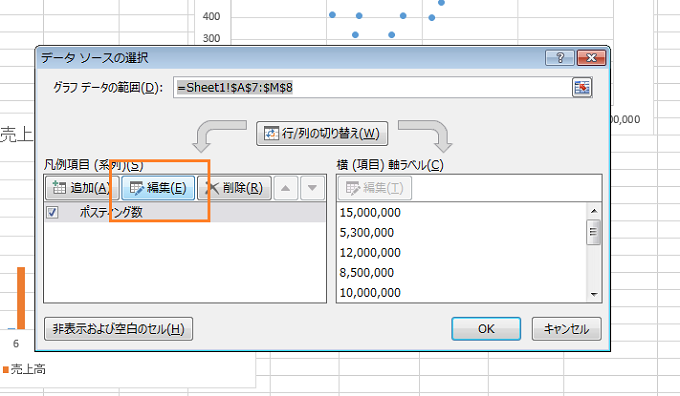
Task: Click the グラフ データの範囲 input field
Action: [x=372, y=88]
